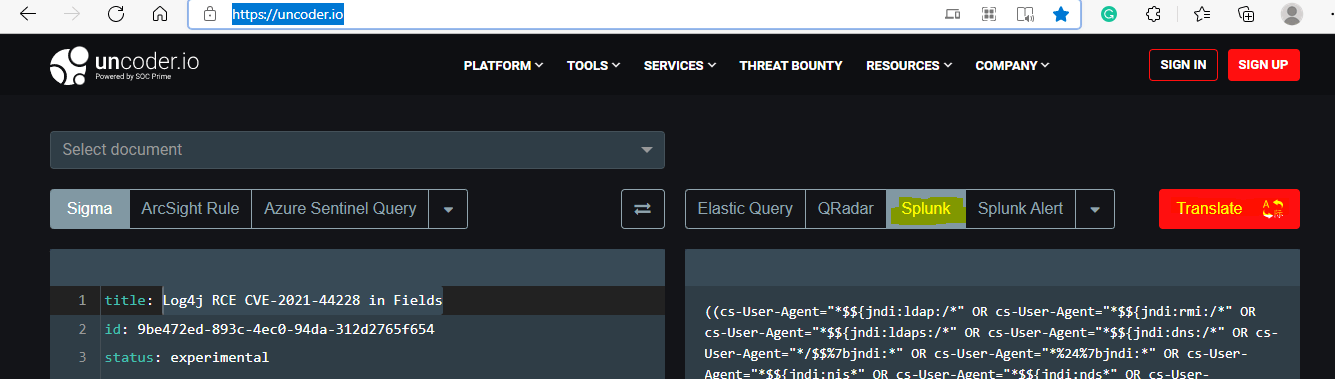The width and height of the screenshot is (1335, 379).
Task: Reload the current page
Action: coord(116,15)
